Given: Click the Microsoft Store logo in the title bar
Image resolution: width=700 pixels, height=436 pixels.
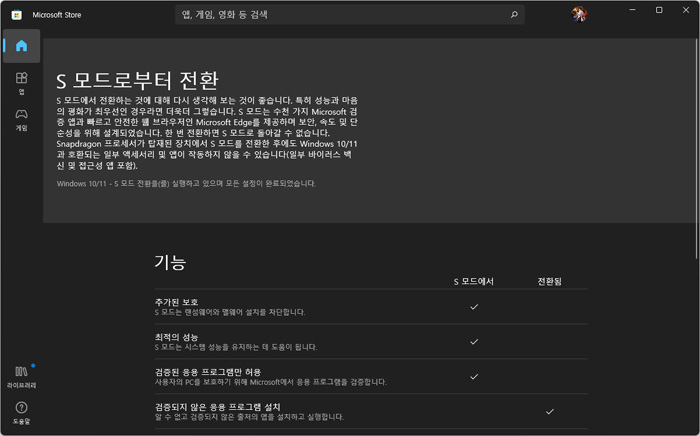Looking at the screenshot, I should pyautogui.click(x=17, y=15).
